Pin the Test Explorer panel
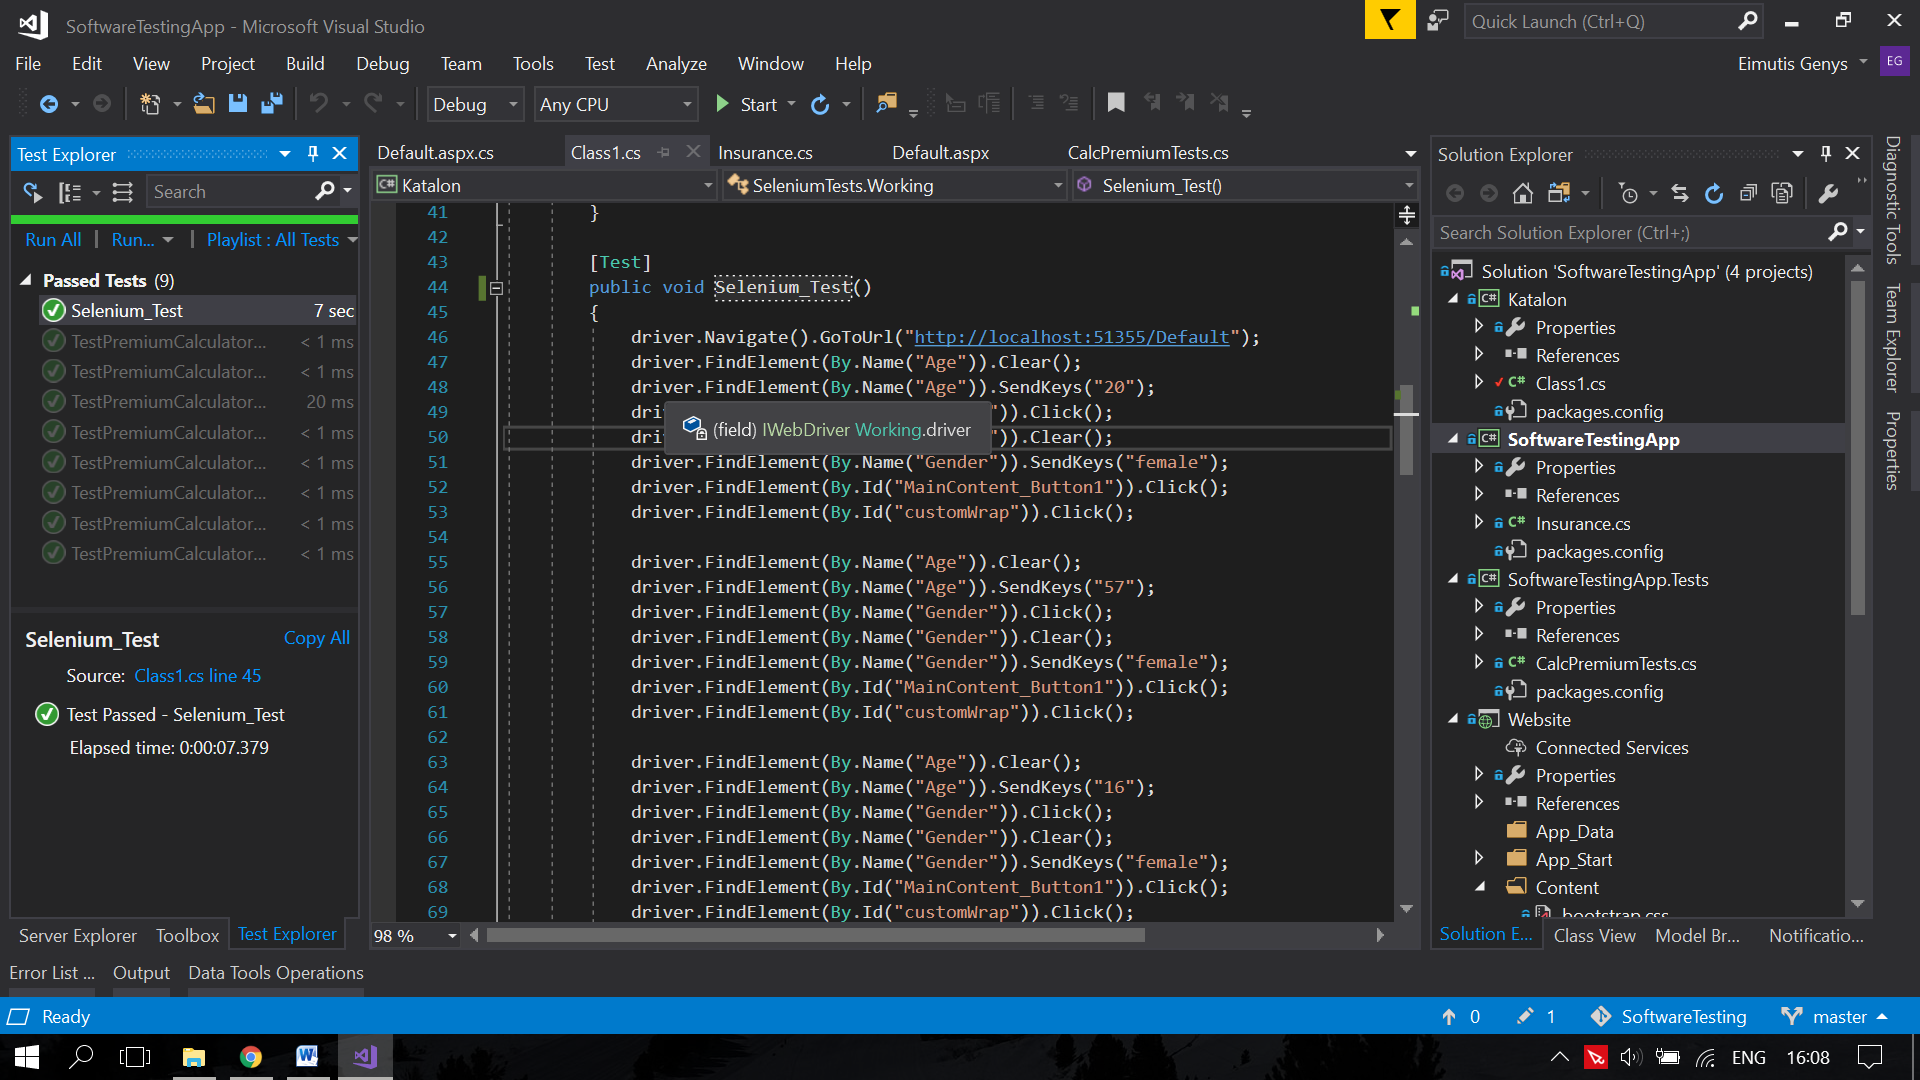This screenshot has height=1080, width=1920. (313, 154)
